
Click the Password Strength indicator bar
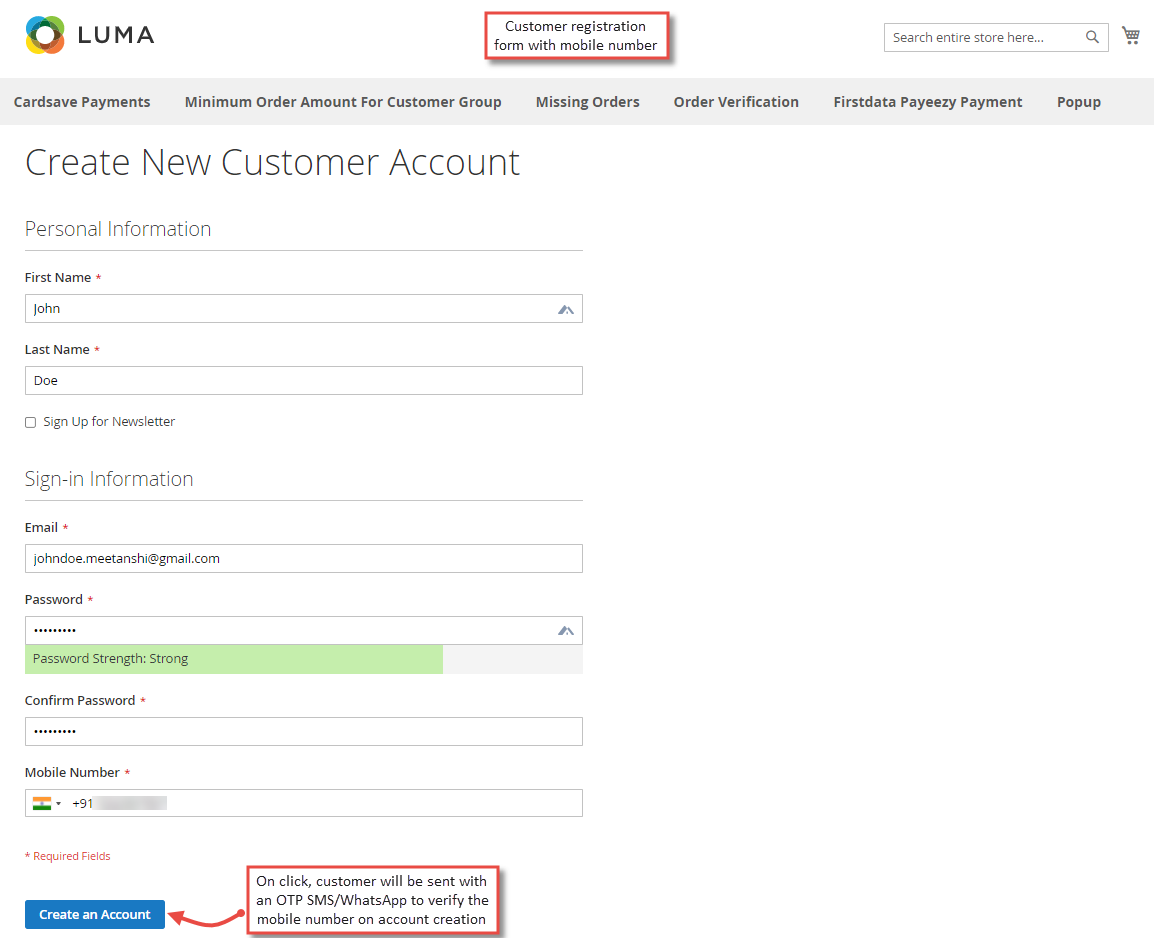tap(233, 658)
